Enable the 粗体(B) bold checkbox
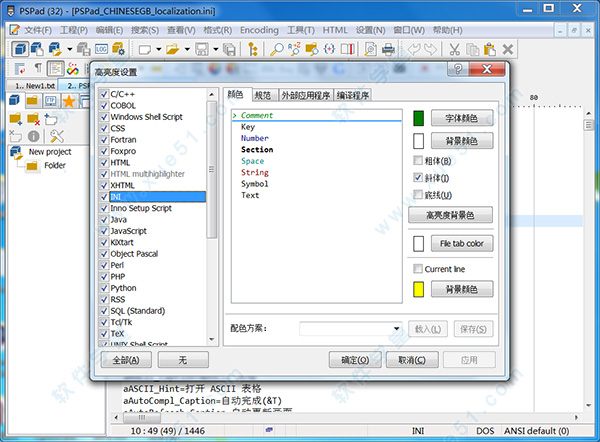The height and width of the screenshot is (442, 600). click(418, 160)
